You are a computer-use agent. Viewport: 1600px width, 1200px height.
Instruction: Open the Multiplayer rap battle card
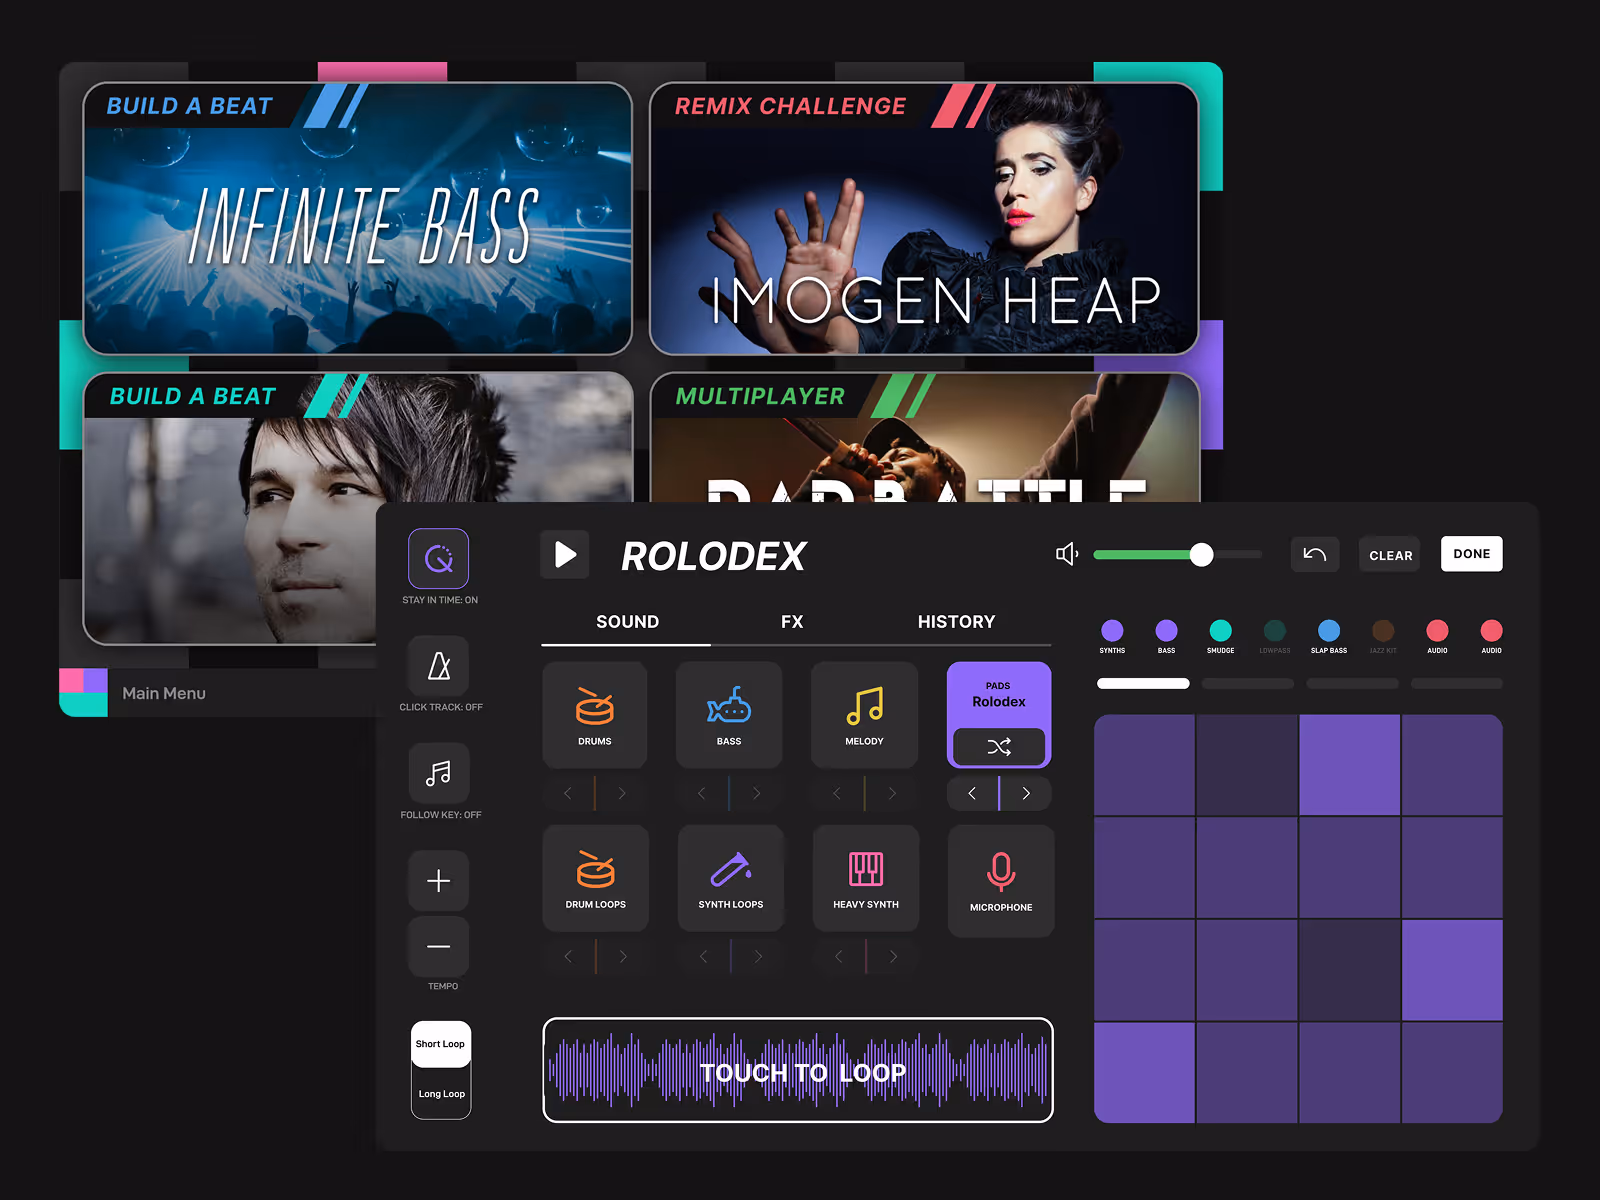[924, 437]
